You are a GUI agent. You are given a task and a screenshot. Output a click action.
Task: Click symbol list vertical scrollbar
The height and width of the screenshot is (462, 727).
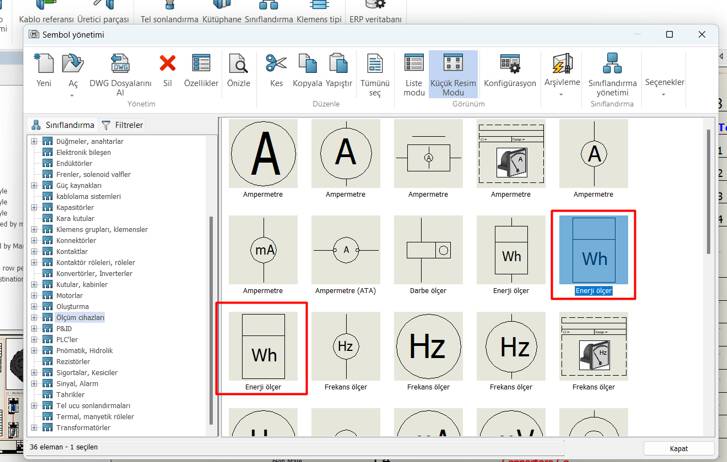[708, 191]
